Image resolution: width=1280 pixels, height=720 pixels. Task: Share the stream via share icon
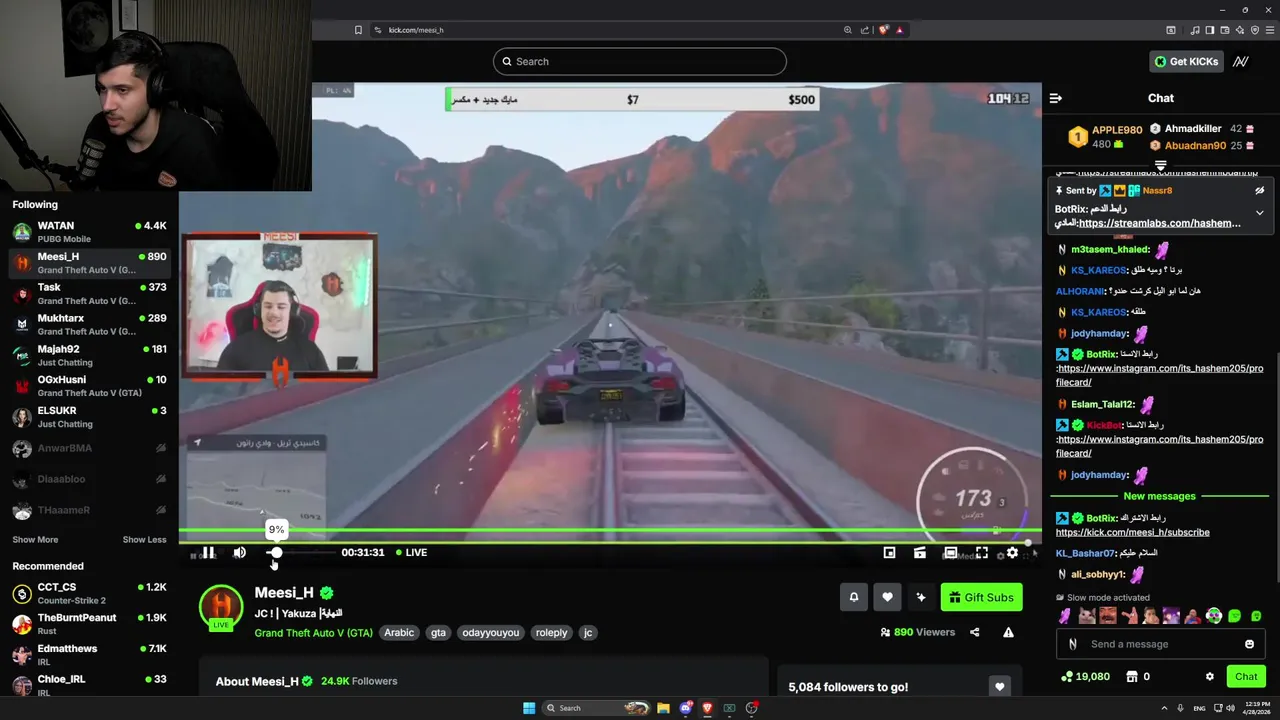(974, 632)
